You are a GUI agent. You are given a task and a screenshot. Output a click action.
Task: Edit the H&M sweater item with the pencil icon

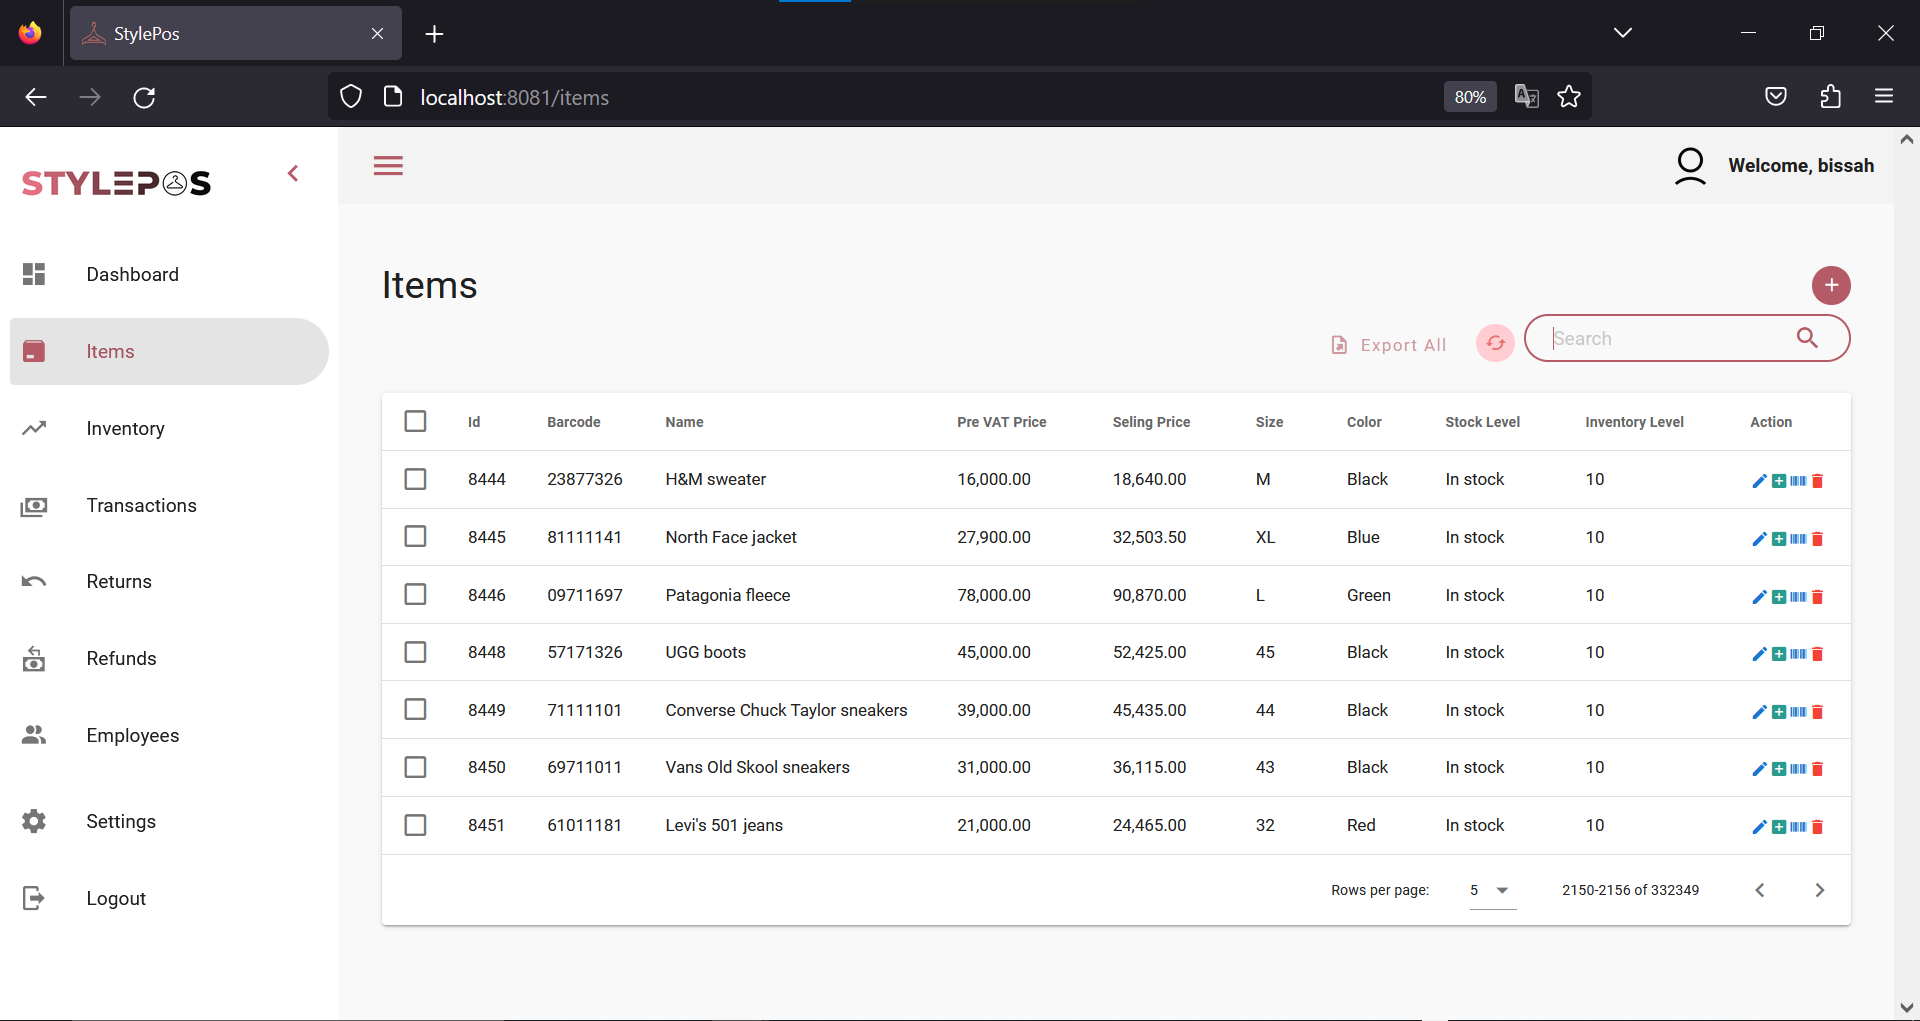[x=1759, y=481]
